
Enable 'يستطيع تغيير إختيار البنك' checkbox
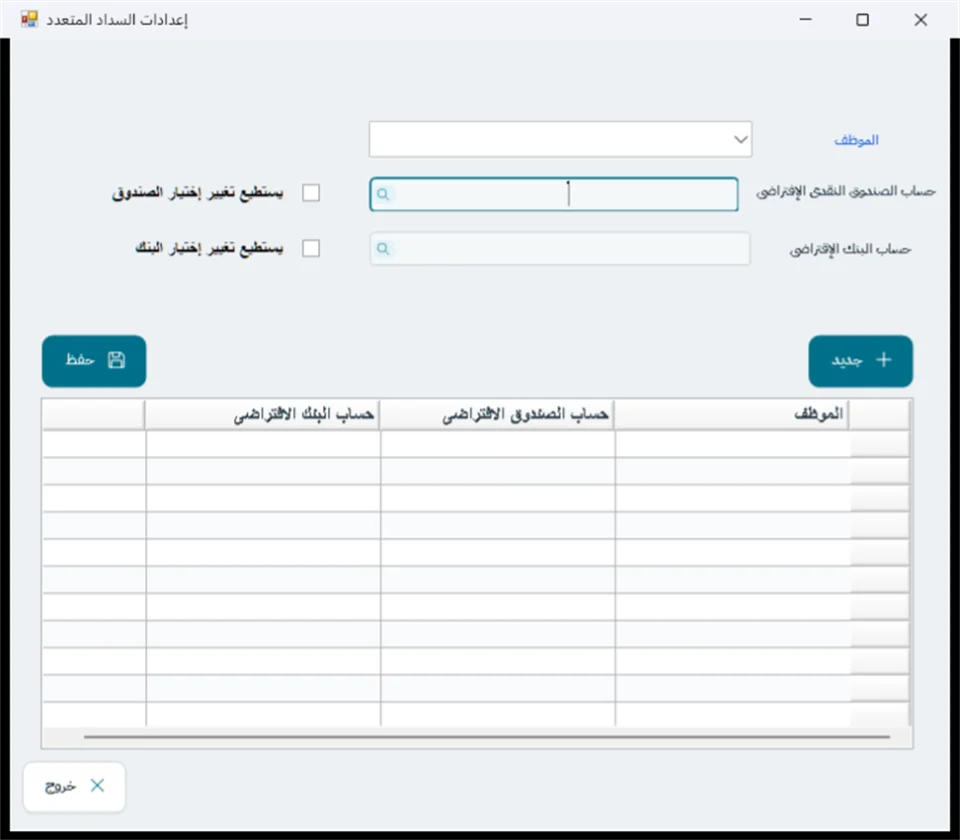tap(311, 248)
